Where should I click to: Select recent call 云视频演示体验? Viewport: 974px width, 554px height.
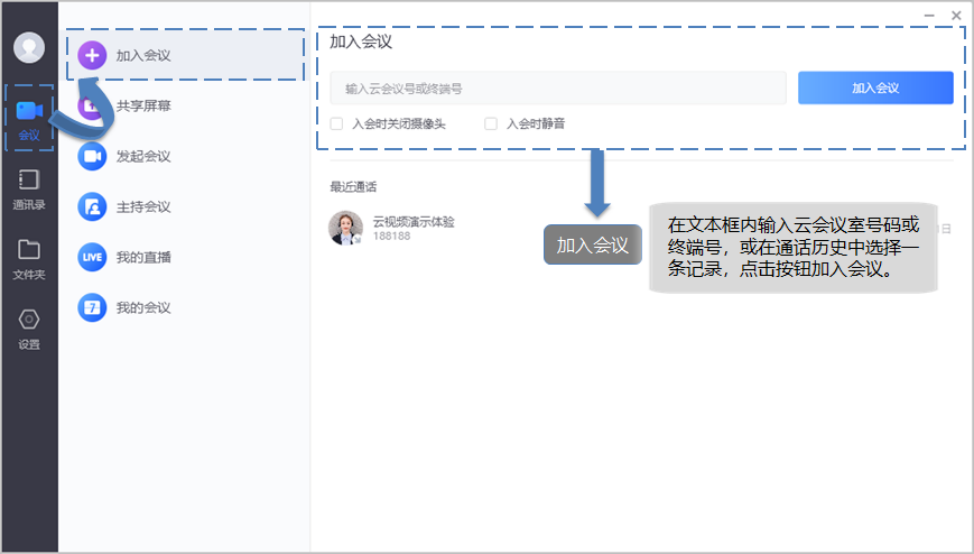(413, 222)
